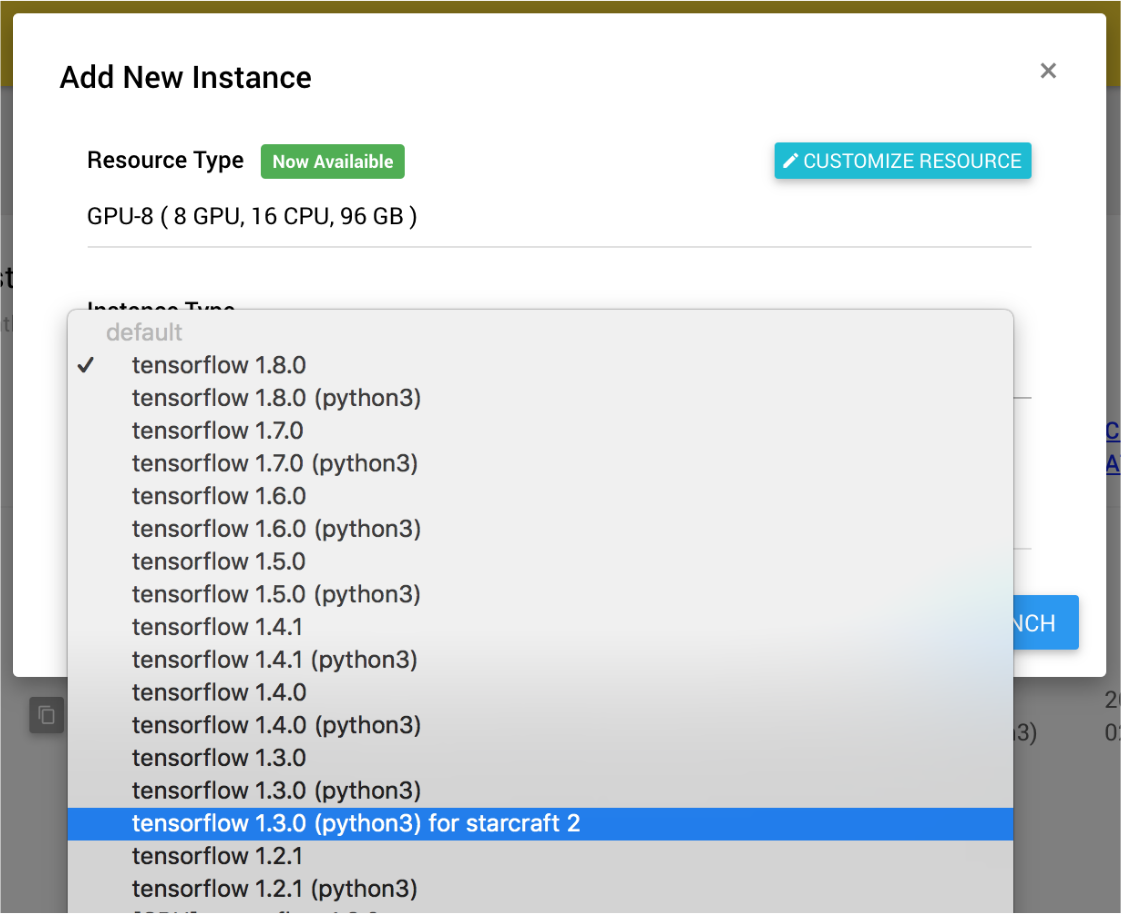The width and height of the screenshot is (1122, 914).
Task: Select tensorflow 1.2.1 option
Action: [540, 856]
